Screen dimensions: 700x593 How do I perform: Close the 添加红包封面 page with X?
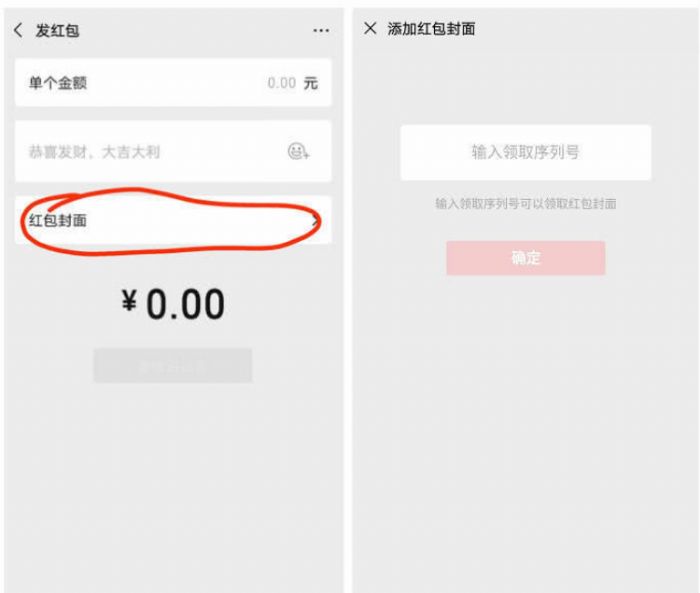pyautogui.click(x=370, y=29)
